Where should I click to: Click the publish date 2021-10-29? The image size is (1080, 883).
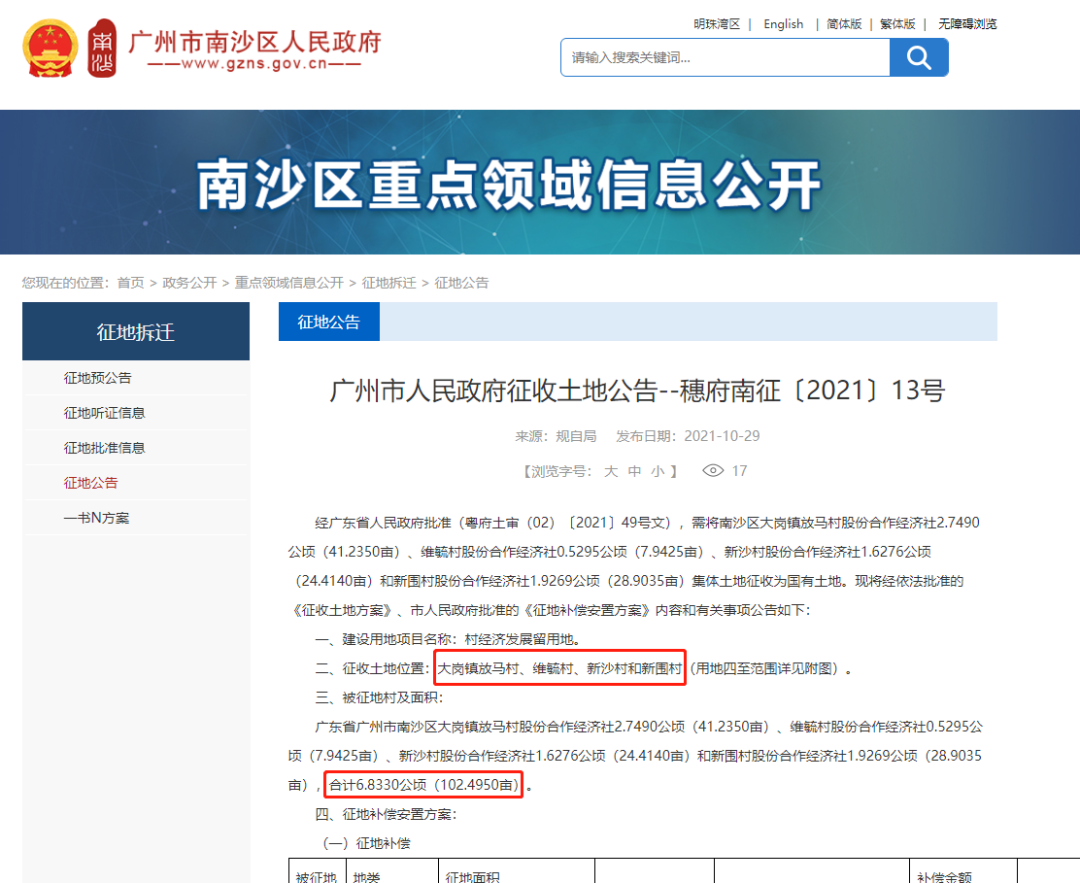point(722,436)
